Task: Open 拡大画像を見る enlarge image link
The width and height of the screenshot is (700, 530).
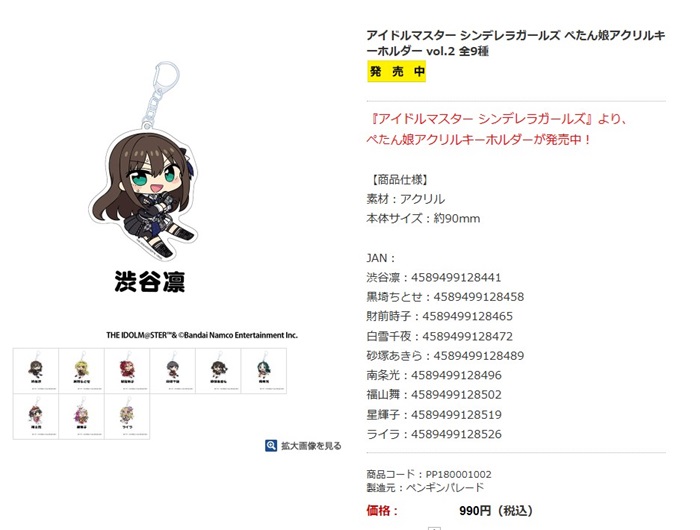Action: coord(311,446)
